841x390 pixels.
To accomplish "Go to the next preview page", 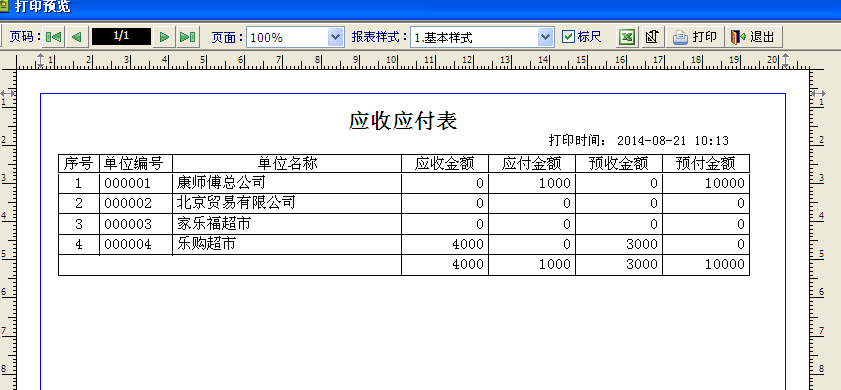I will click(x=165, y=37).
